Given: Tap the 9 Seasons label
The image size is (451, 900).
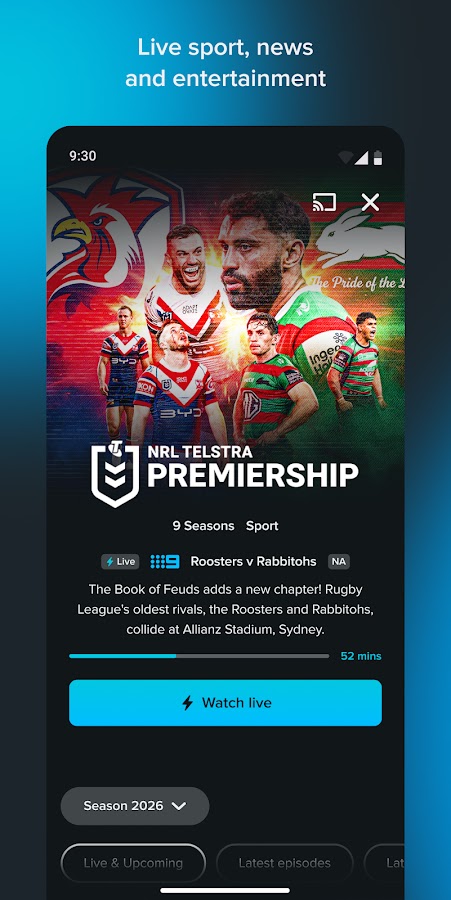Looking at the screenshot, I should [x=204, y=526].
